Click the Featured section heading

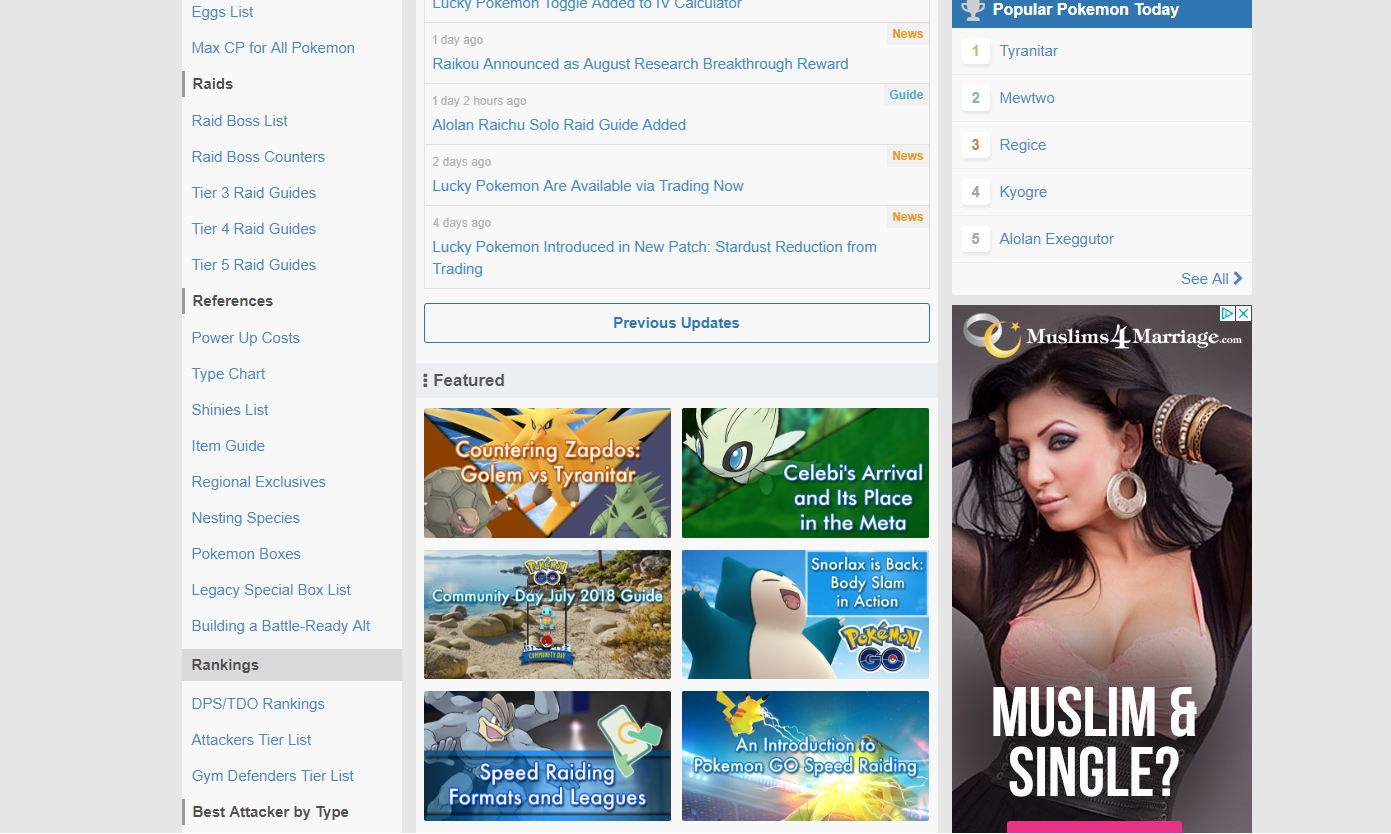click(x=468, y=380)
